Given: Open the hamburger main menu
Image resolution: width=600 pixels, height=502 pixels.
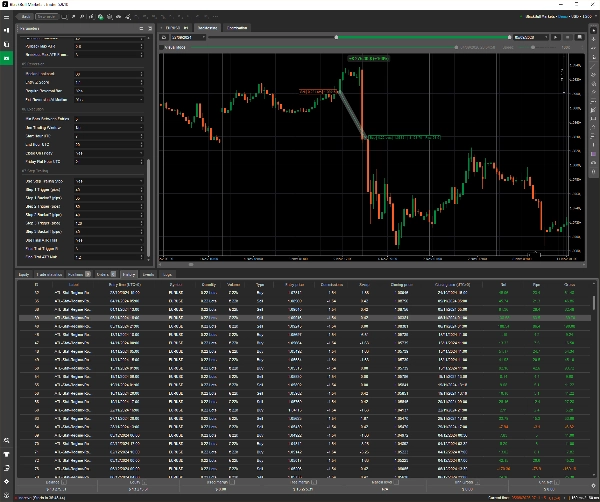Looking at the screenshot, I should click(7, 17).
